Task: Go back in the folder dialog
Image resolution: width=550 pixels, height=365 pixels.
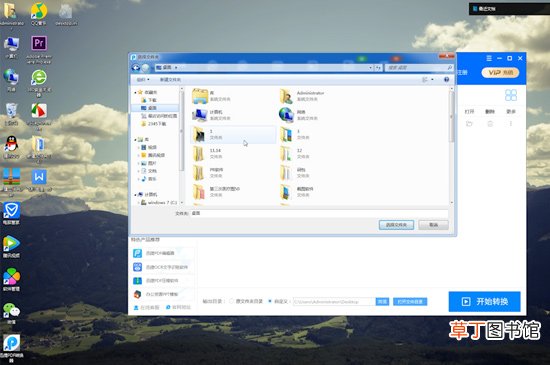Action: pos(136,68)
